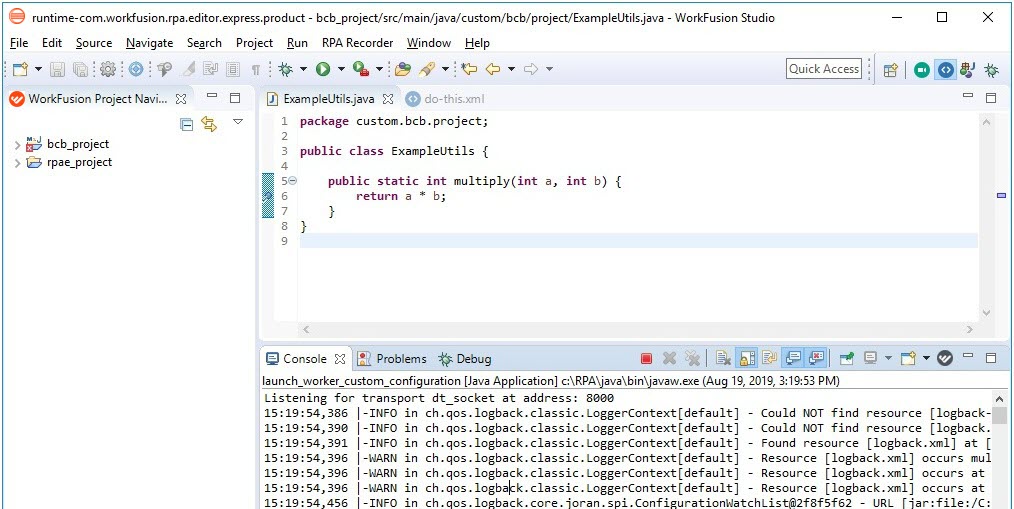Toggle the fold marker on line 5
Image resolution: width=1014 pixels, height=509 pixels.
292,181
